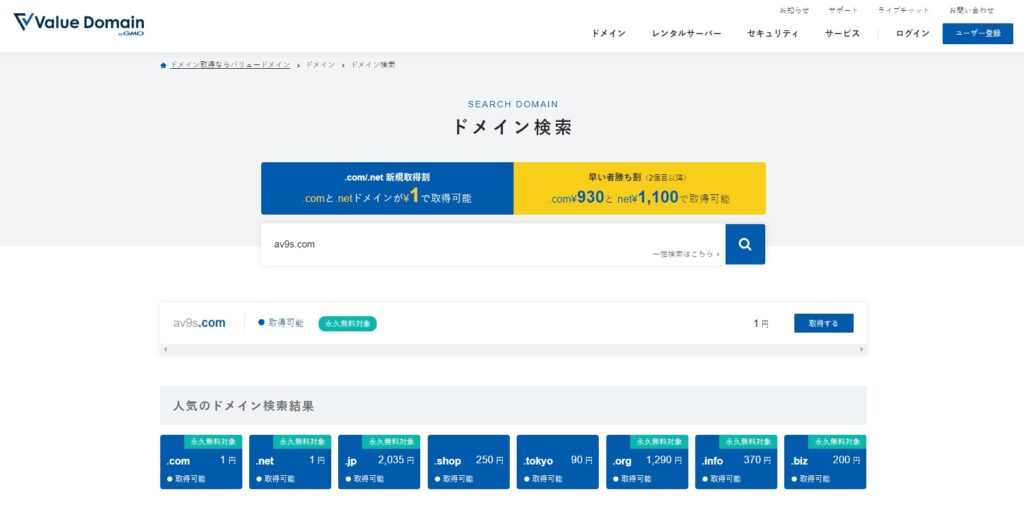
Task: Click the av9s.com result domain name
Action: (x=199, y=323)
